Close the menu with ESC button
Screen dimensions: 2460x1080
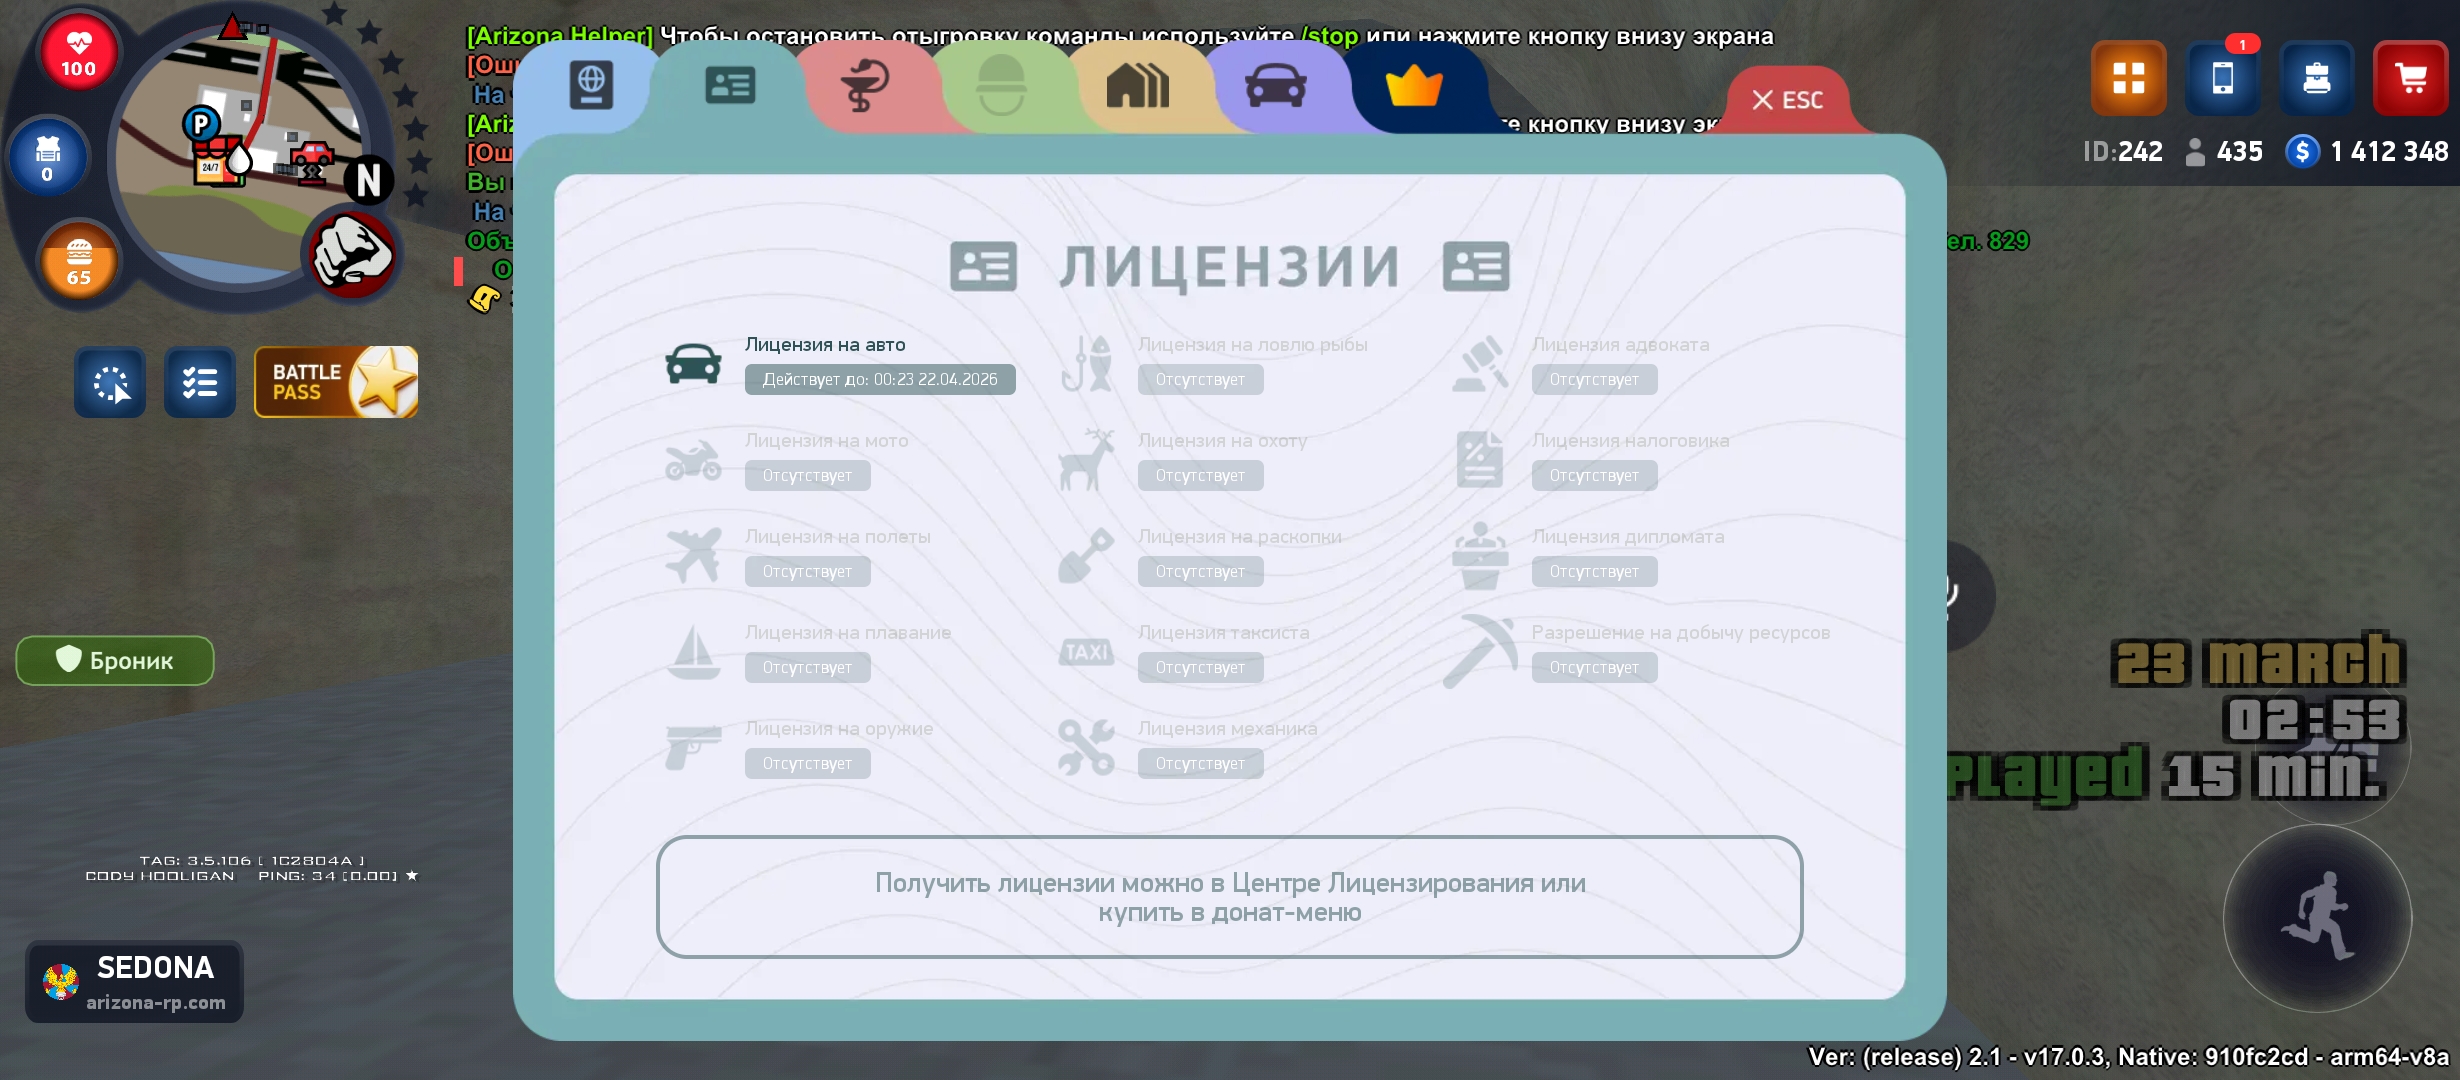(1788, 100)
